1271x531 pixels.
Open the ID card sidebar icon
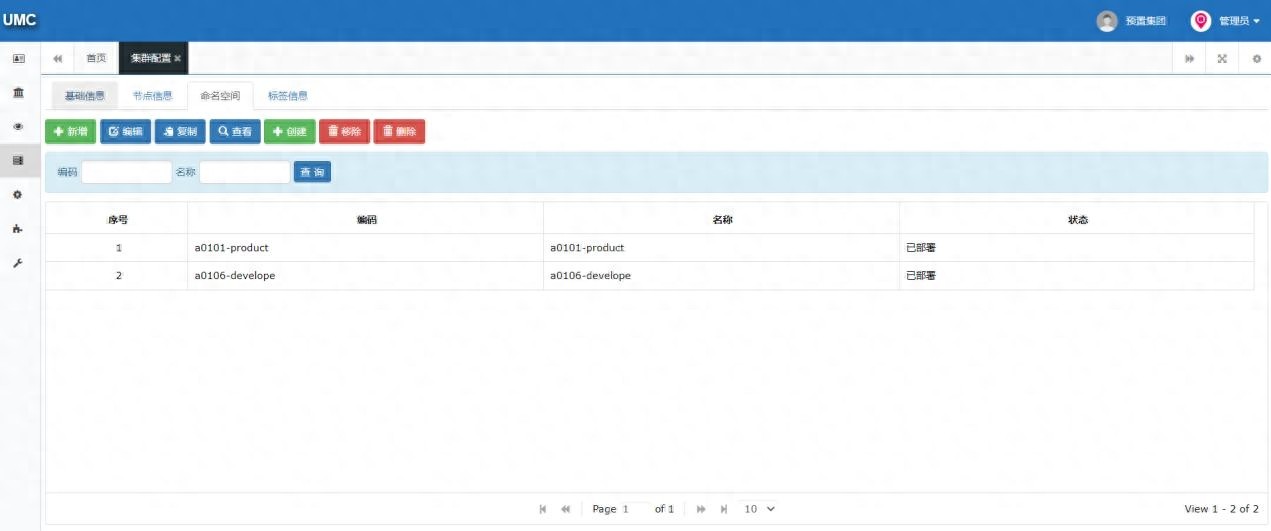pos(18,59)
